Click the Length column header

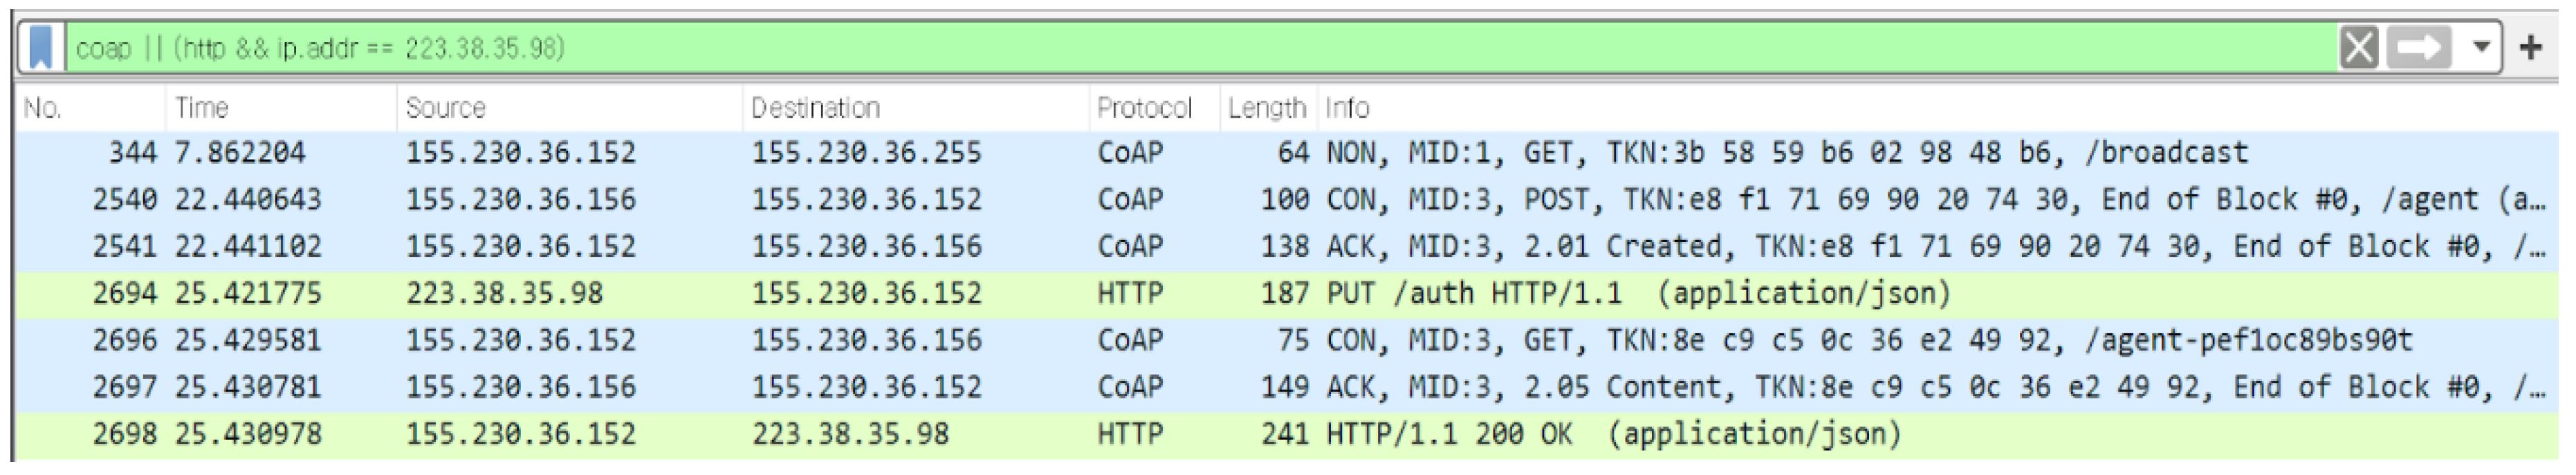[1267, 108]
